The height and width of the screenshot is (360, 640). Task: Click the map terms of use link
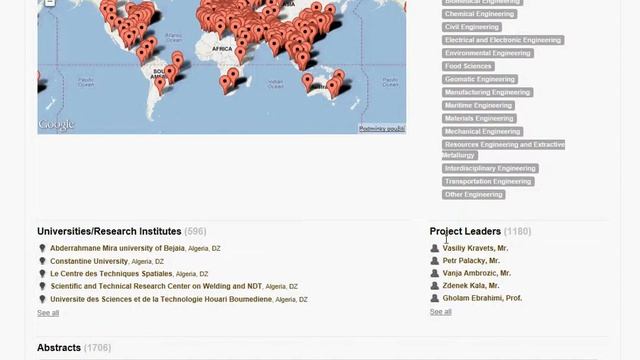point(382,129)
